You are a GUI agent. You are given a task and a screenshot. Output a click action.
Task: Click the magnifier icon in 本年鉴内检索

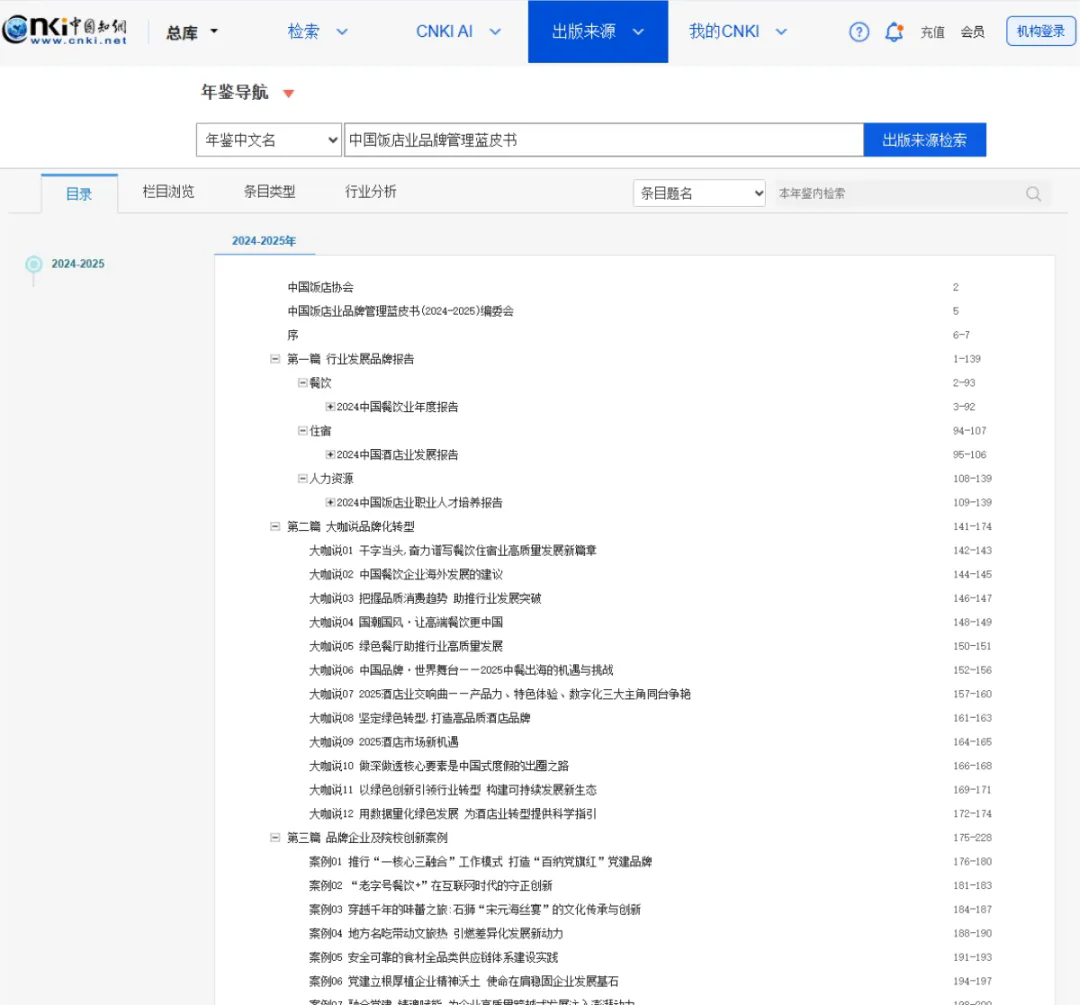coord(1032,193)
